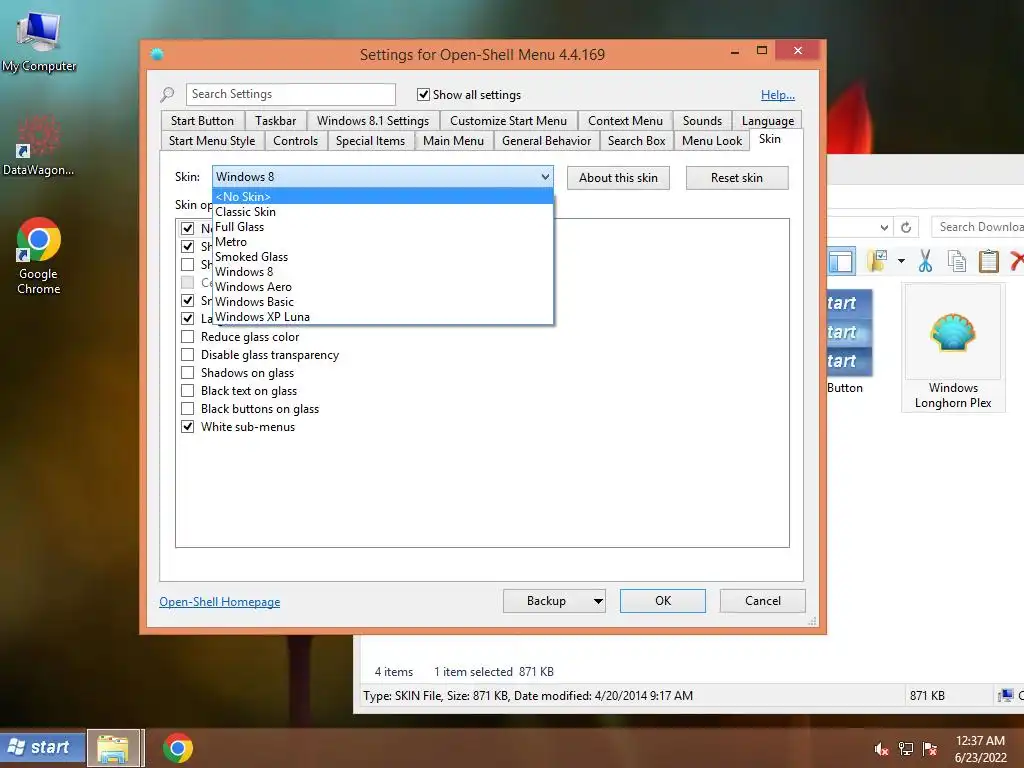Focus the Search Settings field
1024x768 pixels.
click(x=291, y=94)
